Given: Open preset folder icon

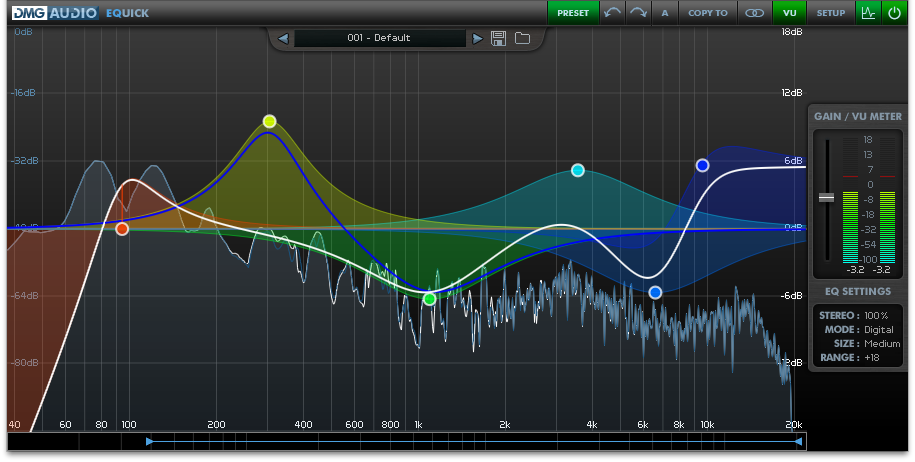Looking at the screenshot, I should point(522,38).
